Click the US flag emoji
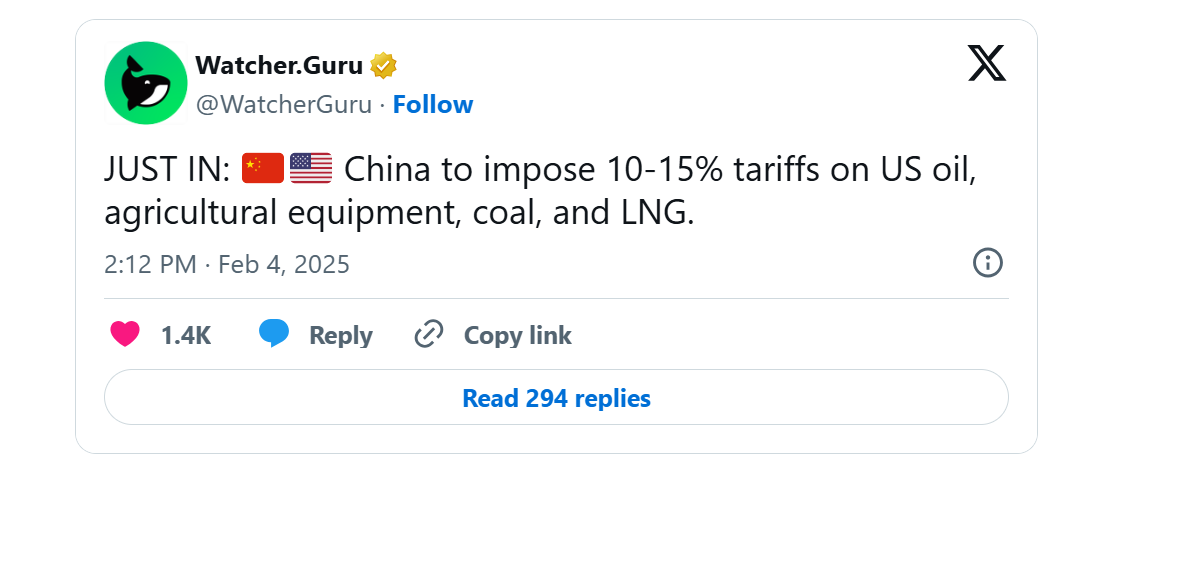Image resolution: width=1198 pixels, height=584 pixels. 311,168
